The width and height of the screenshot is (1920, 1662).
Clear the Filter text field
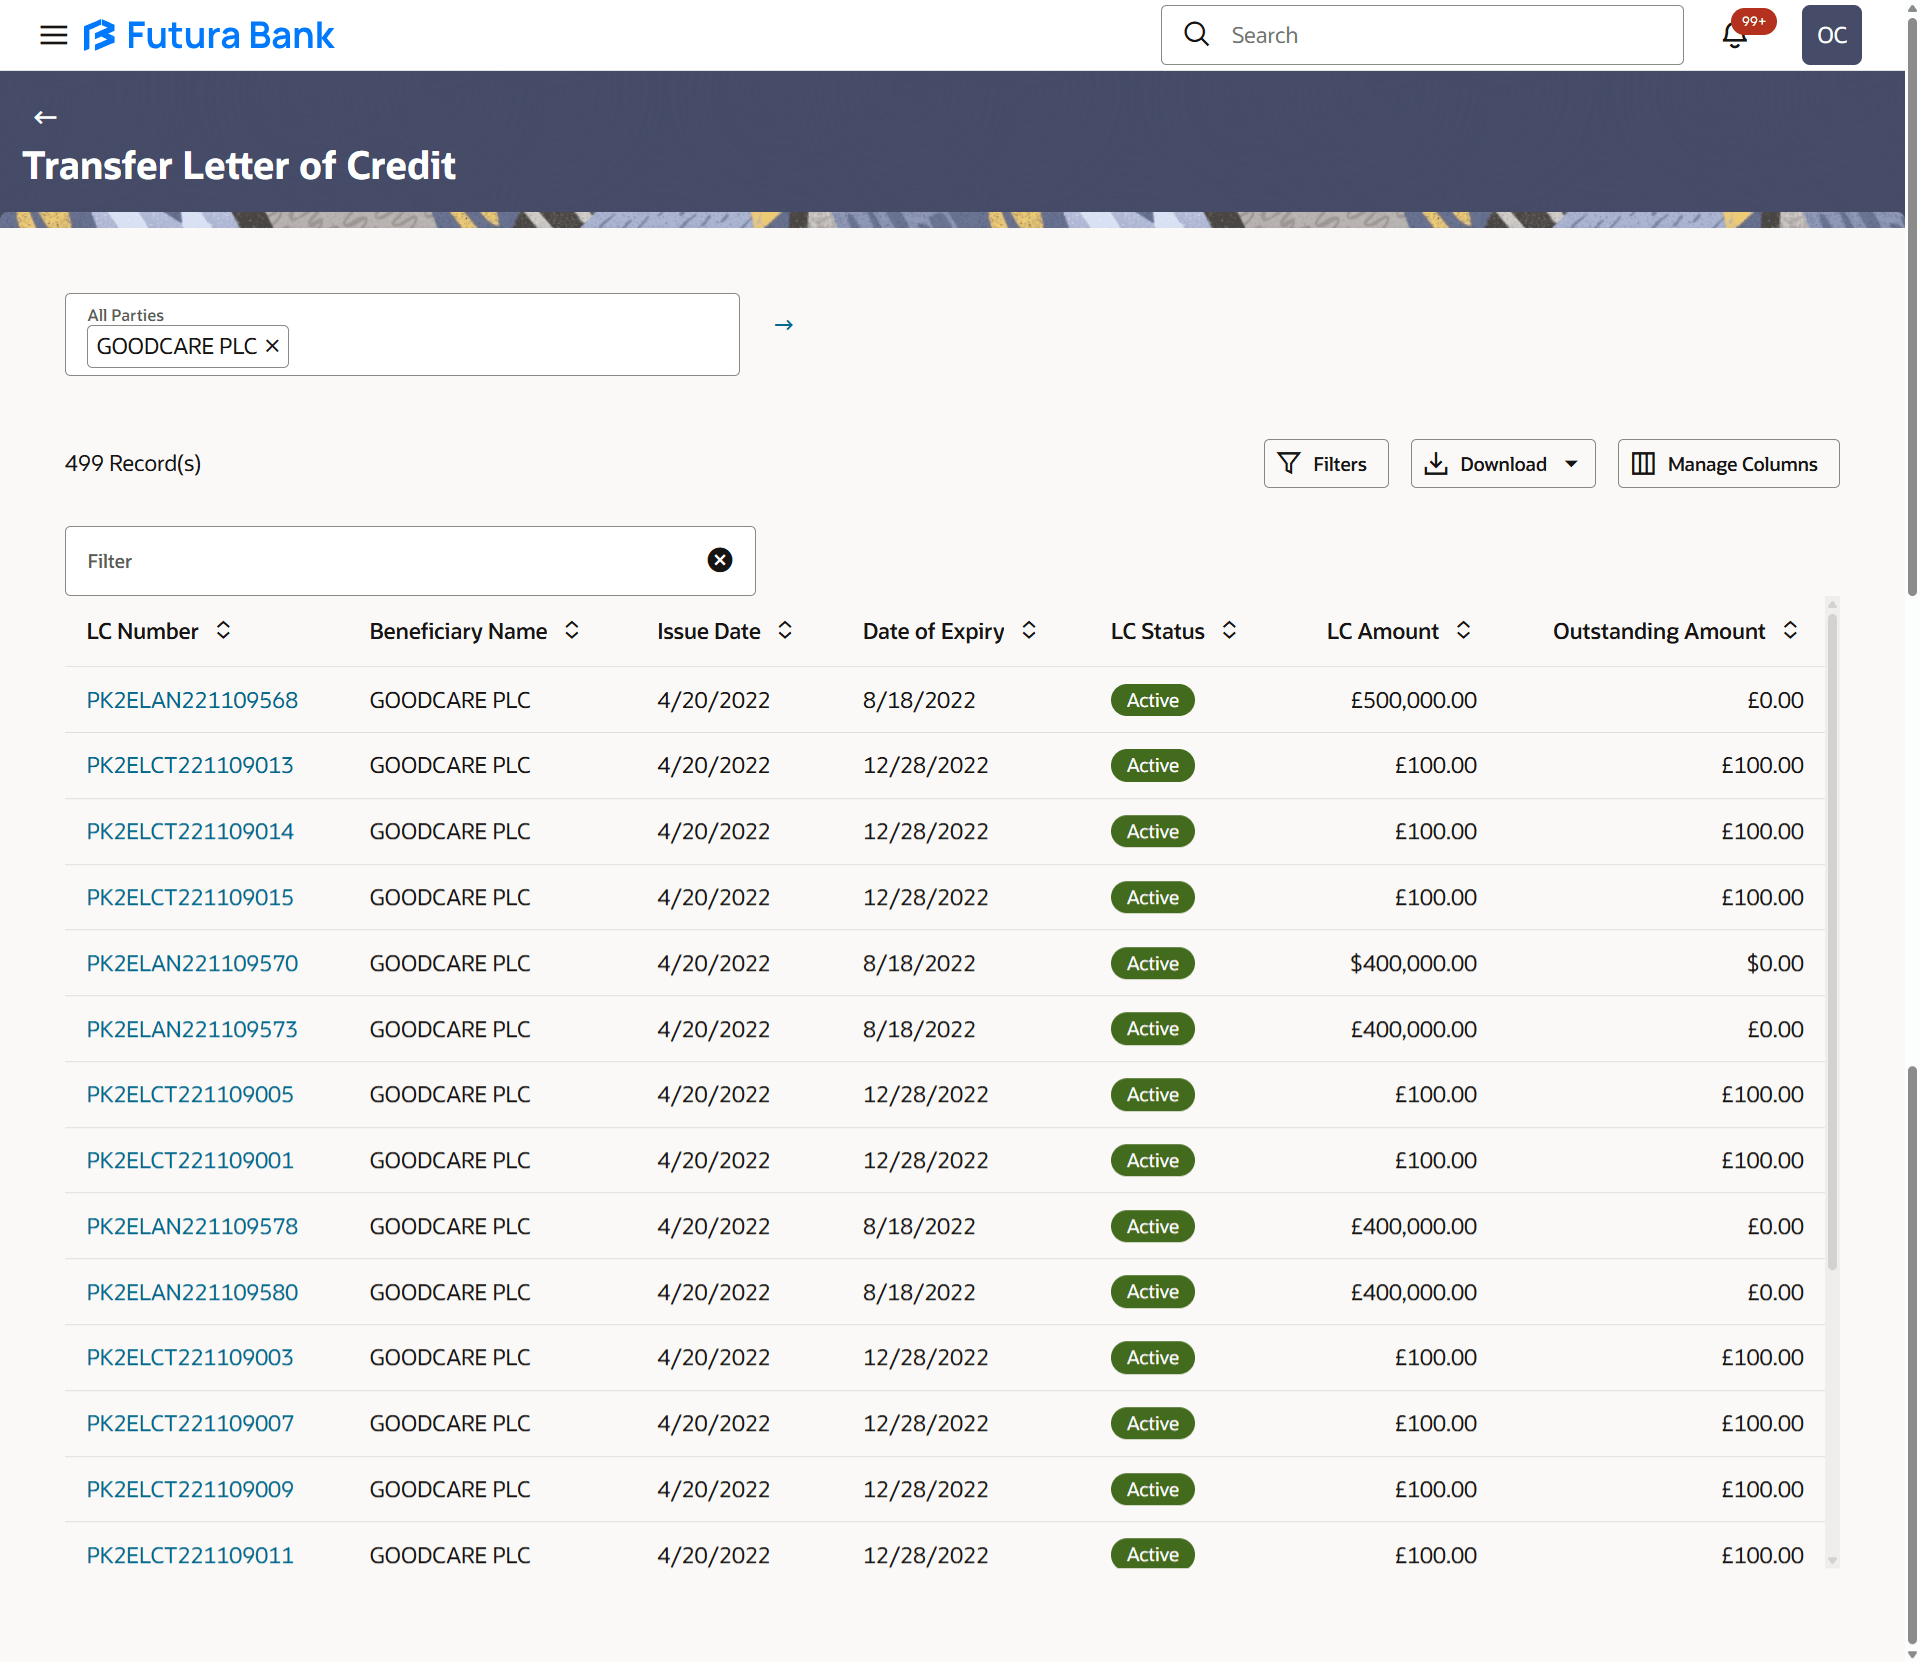point(720,560)
